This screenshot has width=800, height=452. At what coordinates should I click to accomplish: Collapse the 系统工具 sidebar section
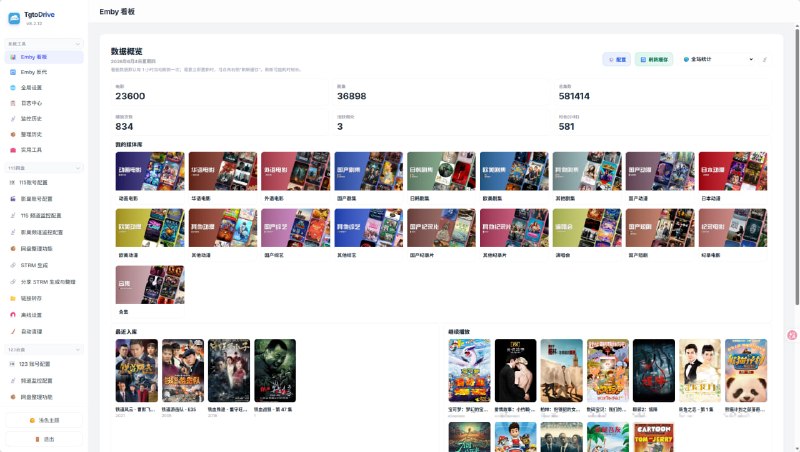point(44,44)
